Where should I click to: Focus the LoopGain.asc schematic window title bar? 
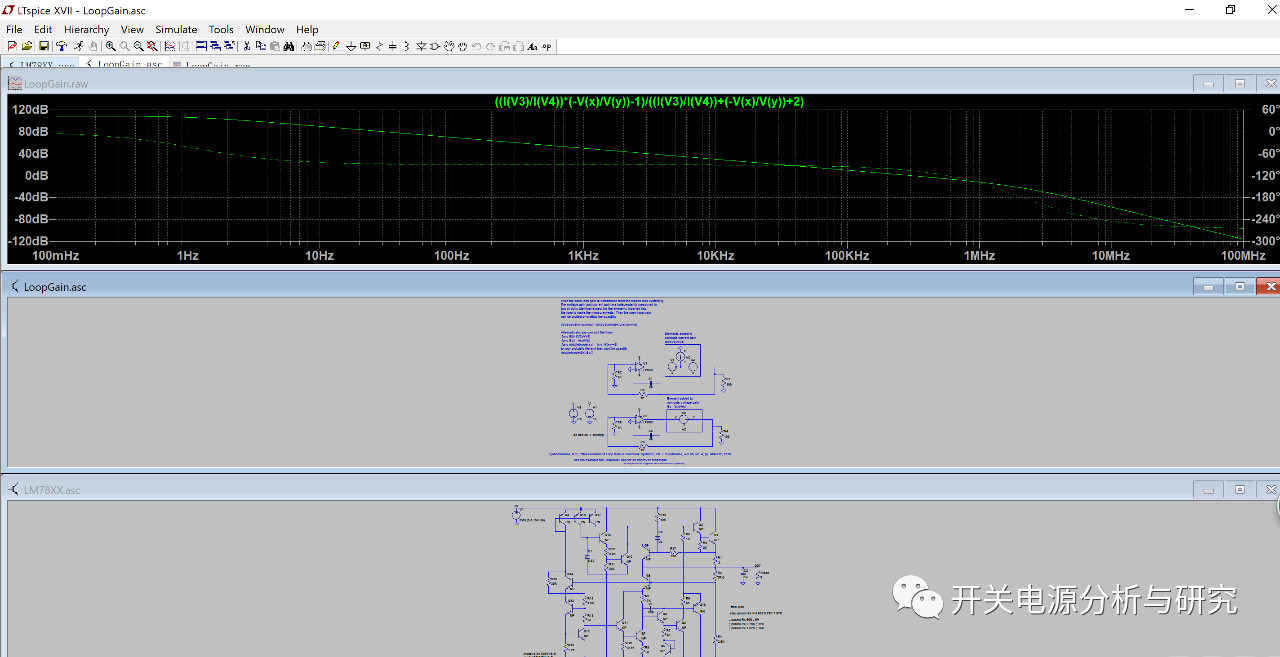pyautogui.click(x=600, y=287)
